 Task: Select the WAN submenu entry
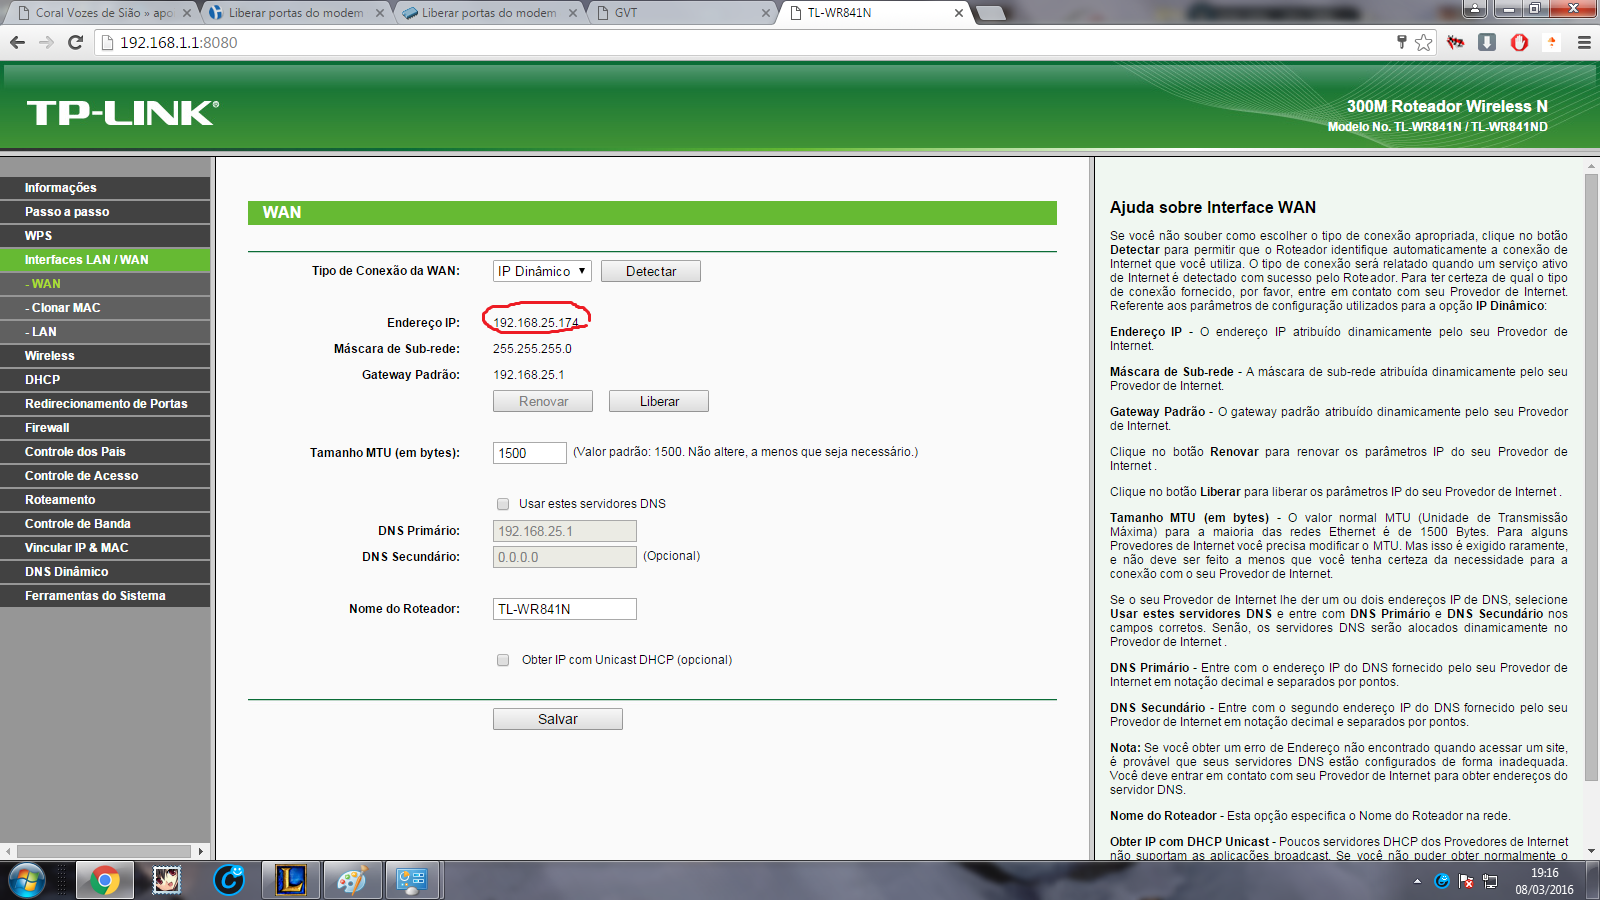(x=105, y=284)
